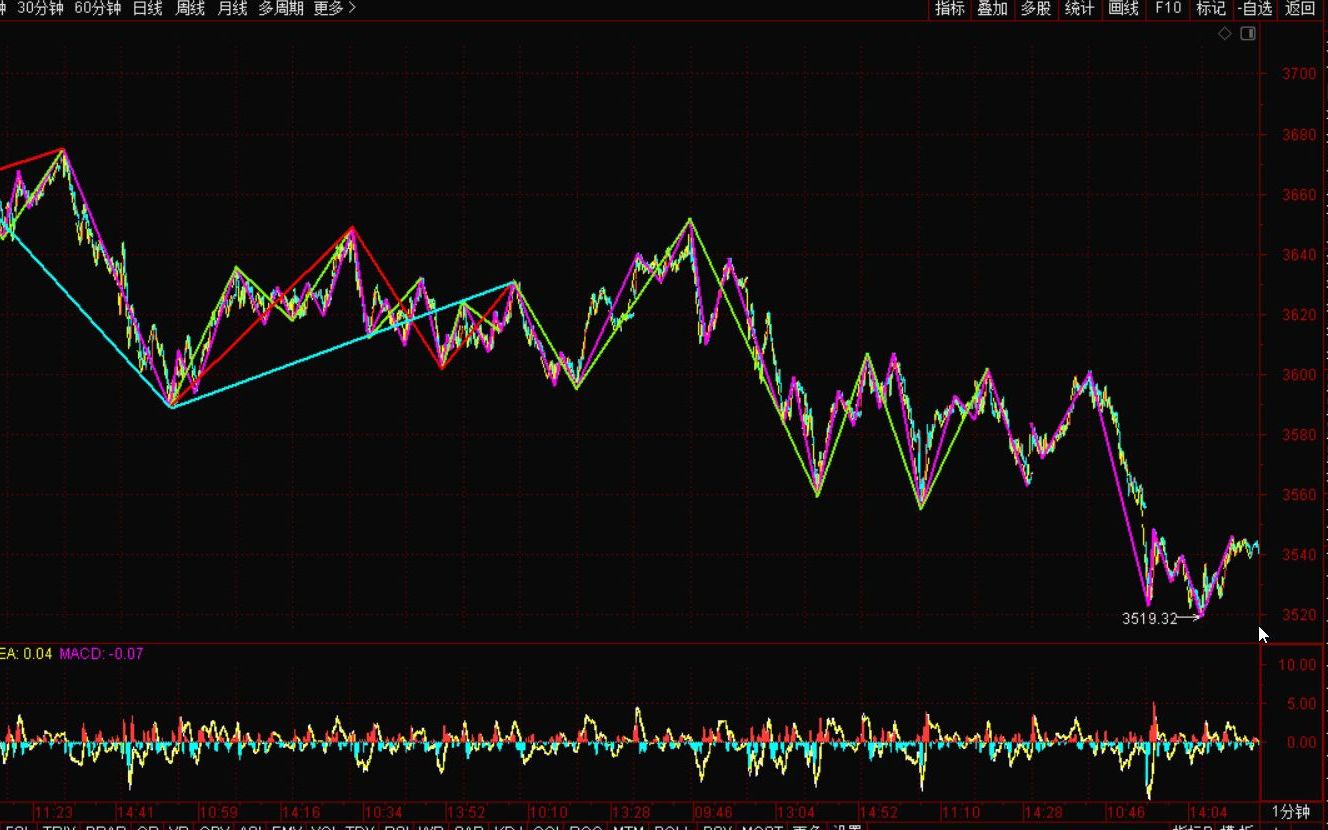The image size is (1328, 830).
Task: Select the 月线 monthly chart tab
Action: coord(232,8)
